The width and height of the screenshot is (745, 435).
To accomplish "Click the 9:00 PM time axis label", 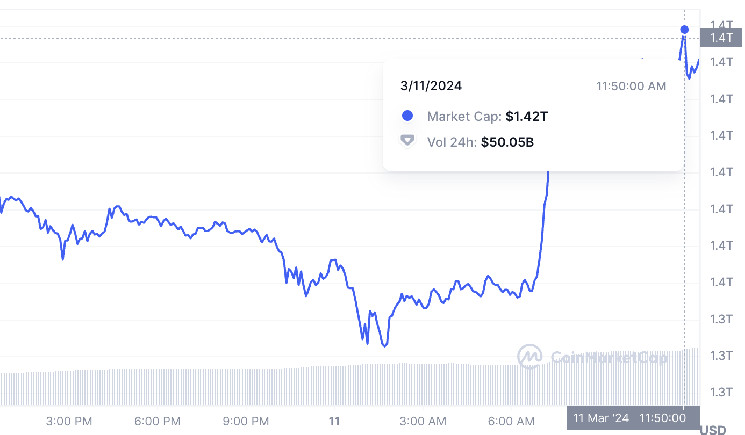I will pos(246,420).
